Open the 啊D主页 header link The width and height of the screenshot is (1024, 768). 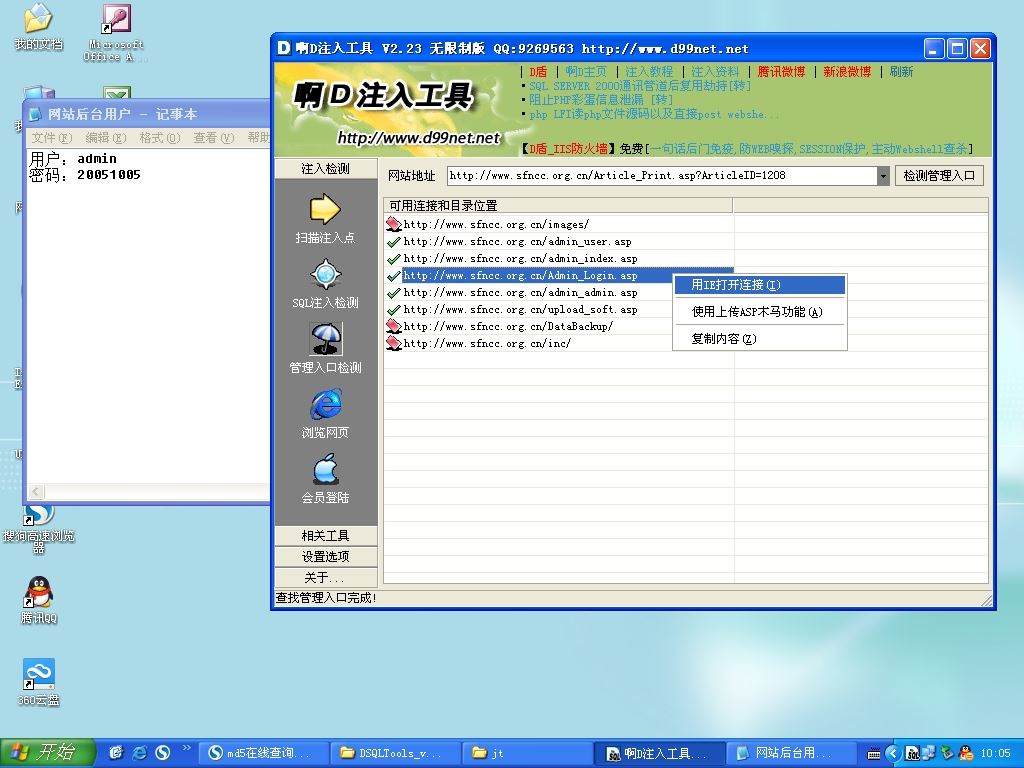coord(586,72)
